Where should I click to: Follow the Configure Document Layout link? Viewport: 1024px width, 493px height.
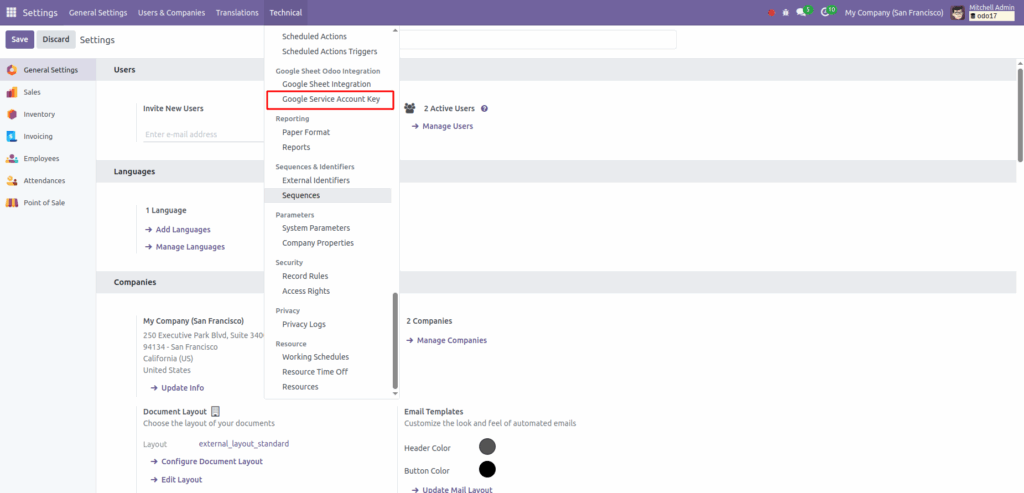coord(206,462)
